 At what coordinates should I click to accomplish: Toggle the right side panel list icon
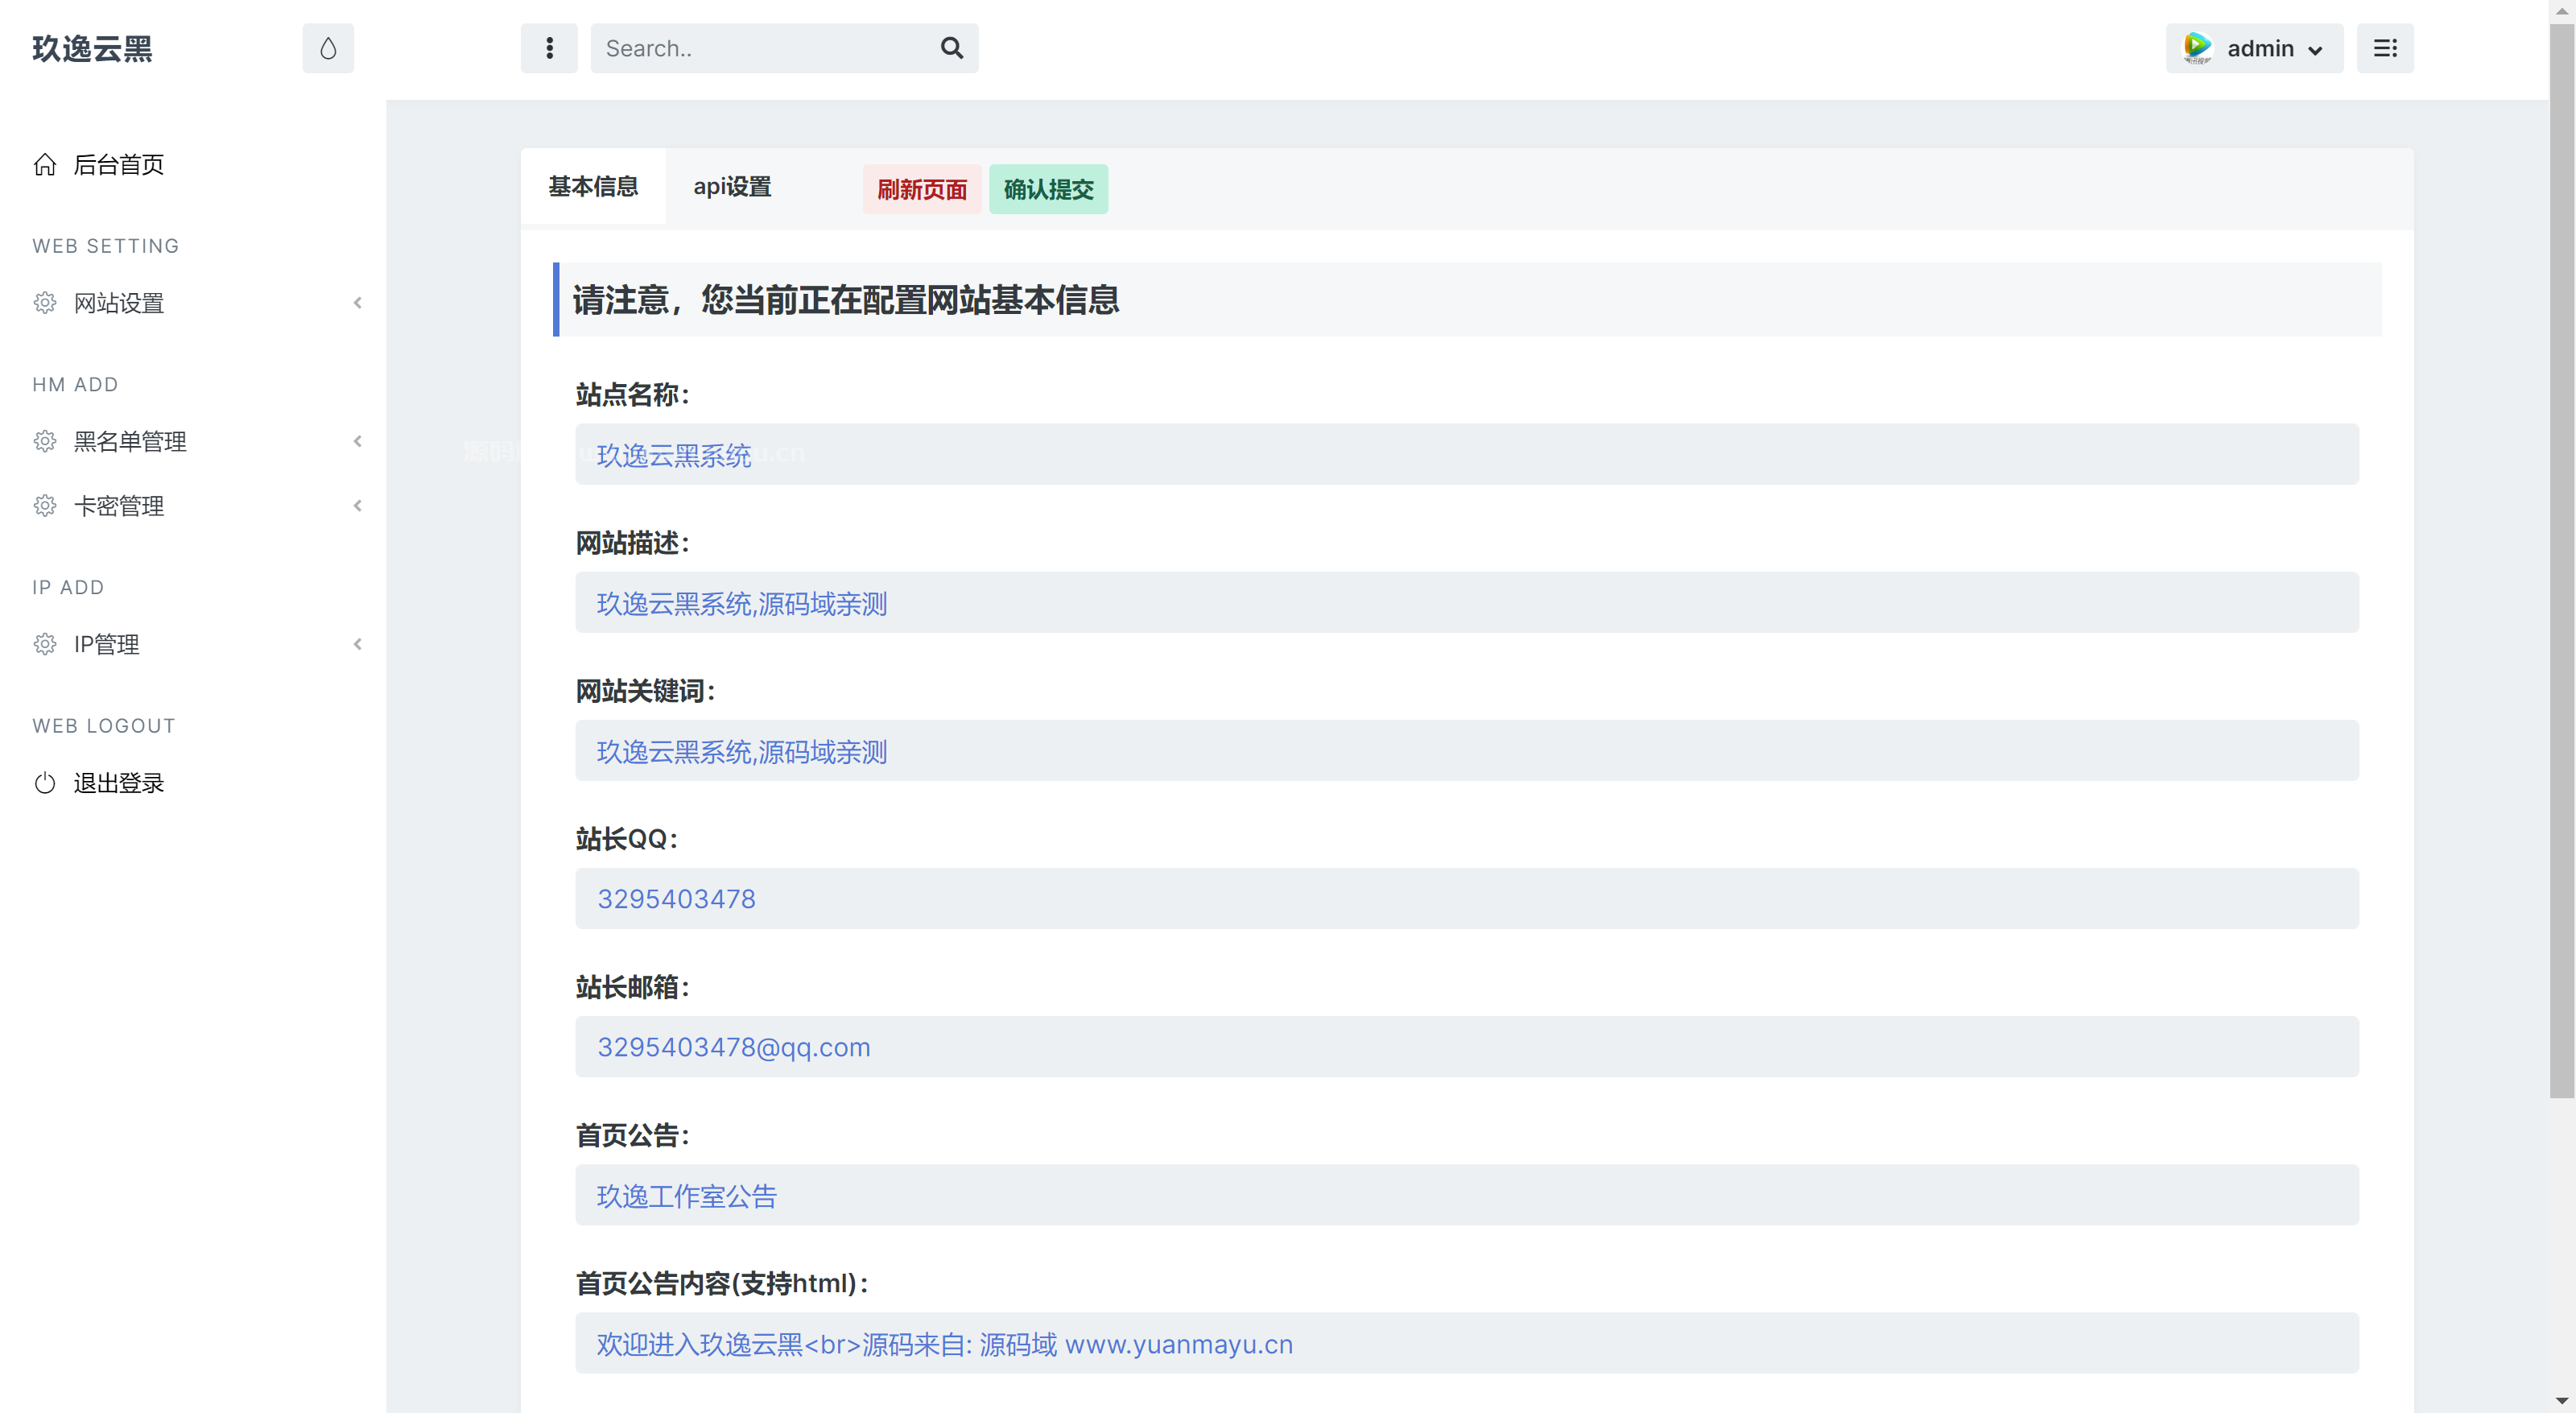tap(2385, 48)
